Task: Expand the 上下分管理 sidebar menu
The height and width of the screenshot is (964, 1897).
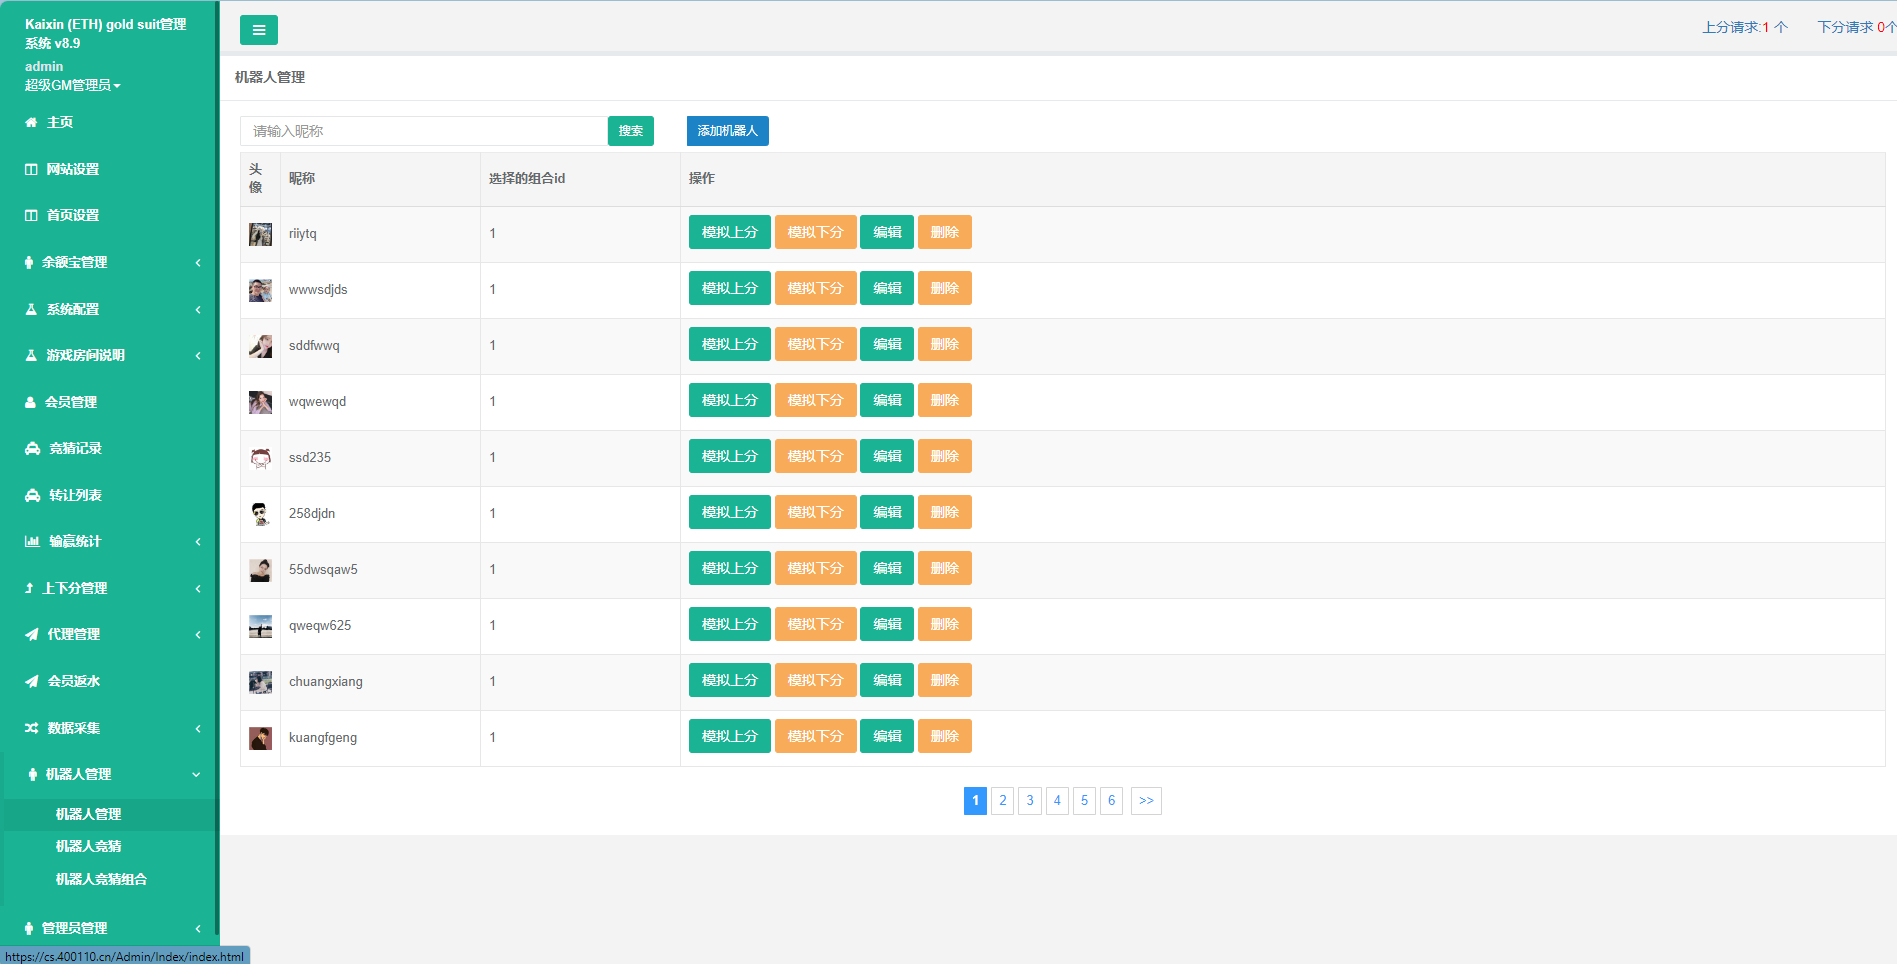Action: click(108, 588)
